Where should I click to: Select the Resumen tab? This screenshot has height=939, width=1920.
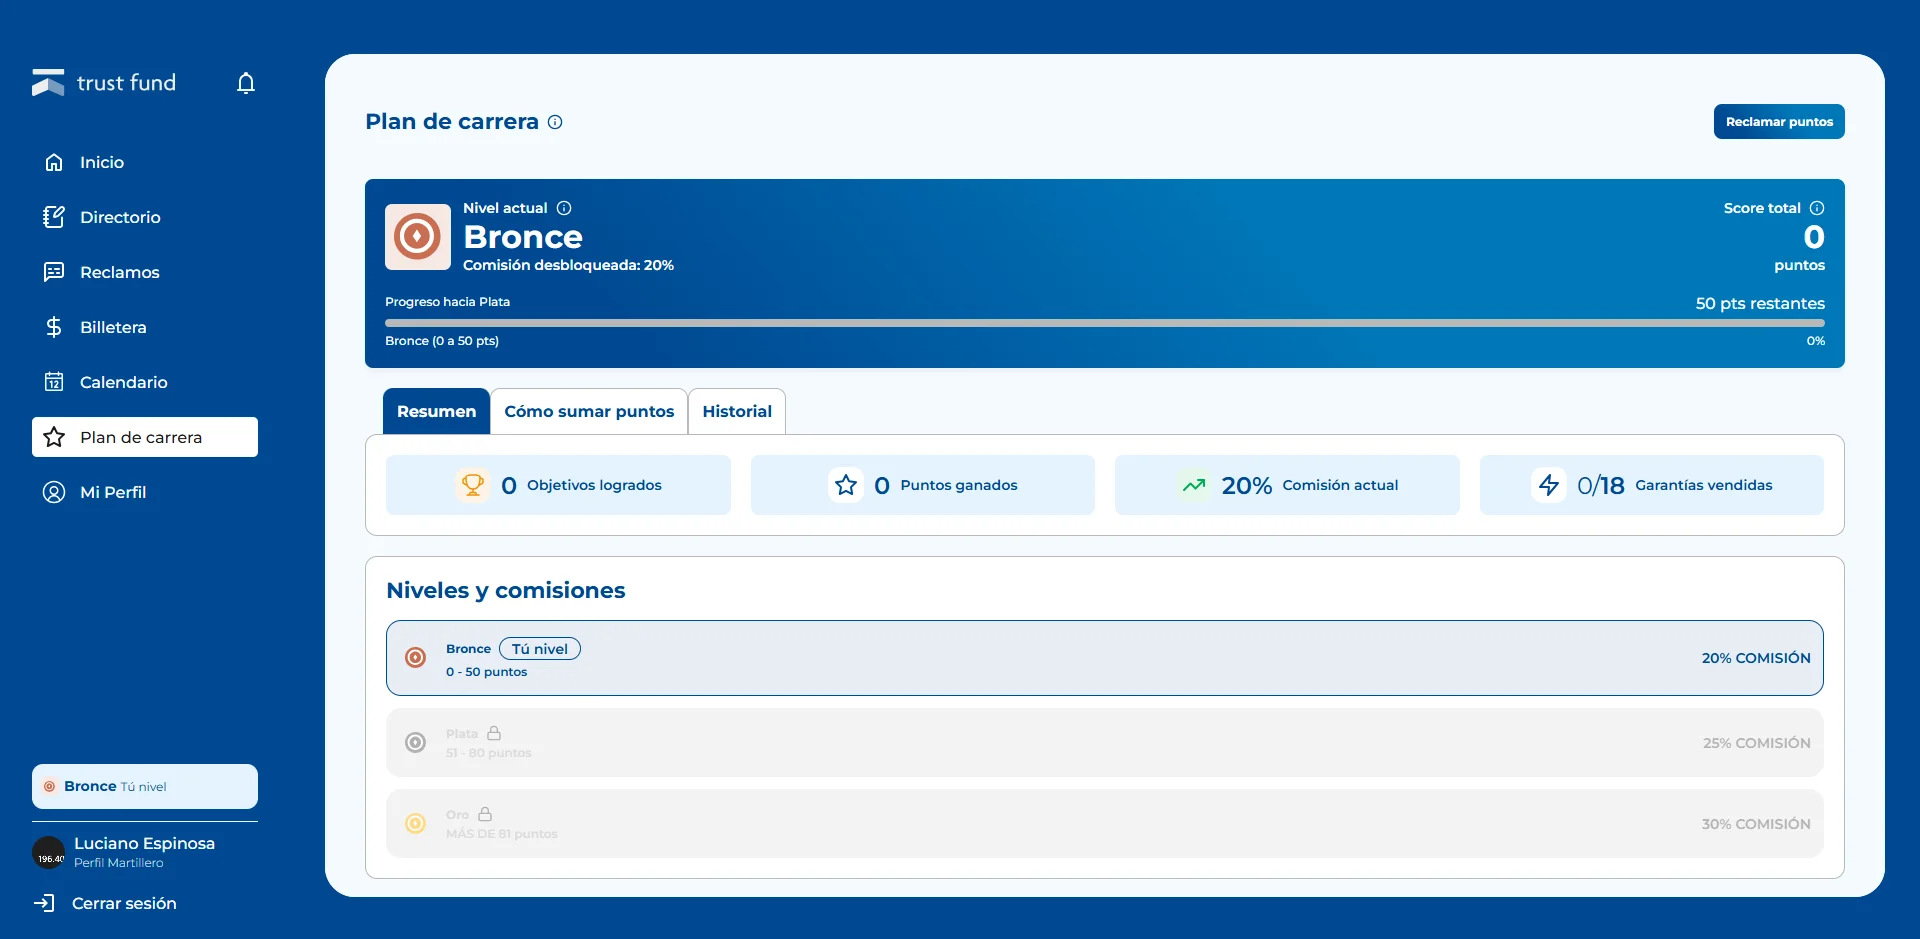(x=436, y=411)
